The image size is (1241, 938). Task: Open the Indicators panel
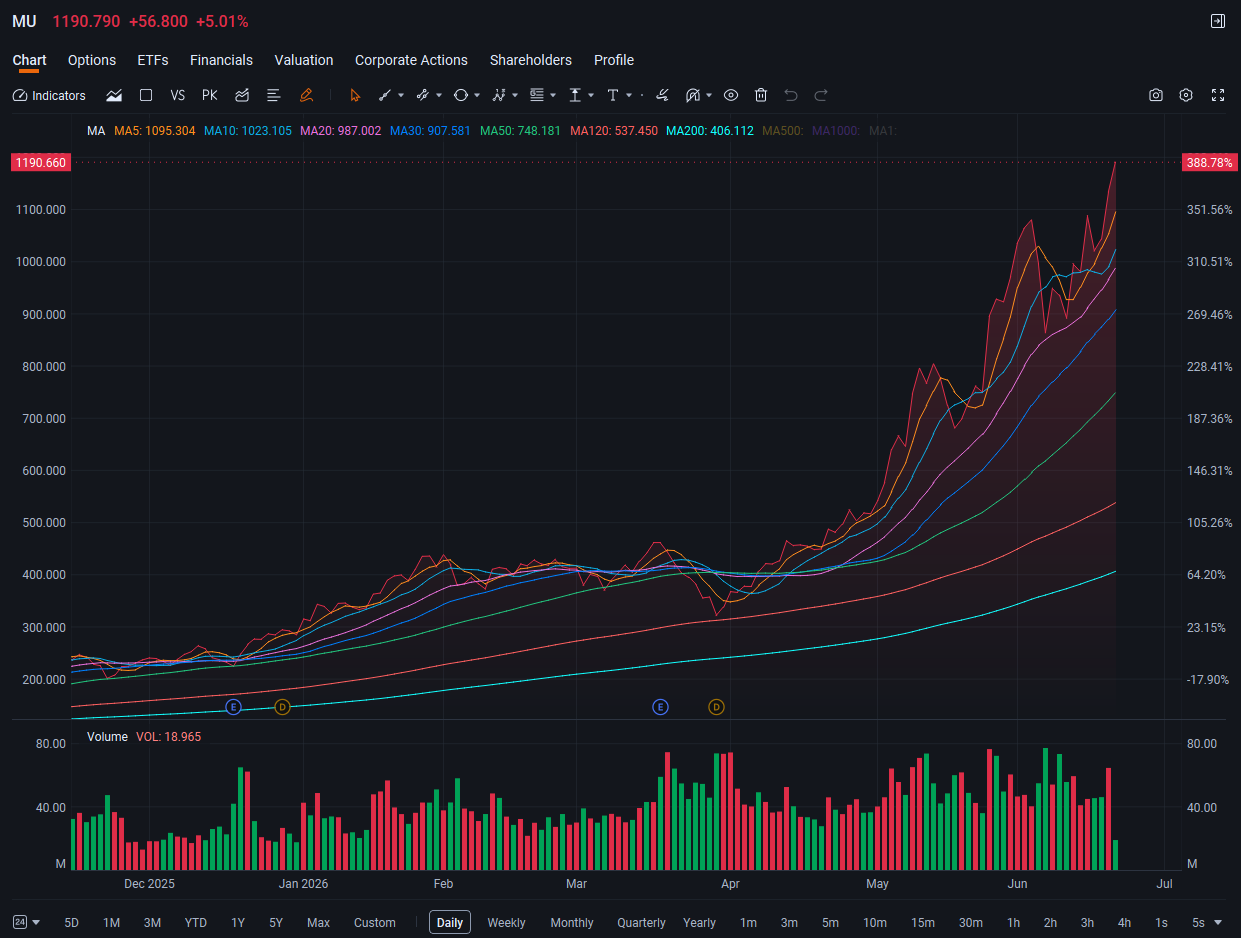click(49, 96)
